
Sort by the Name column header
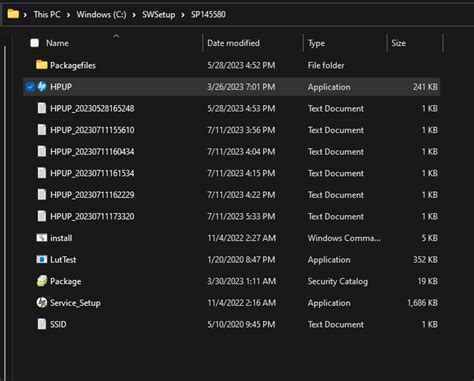pyautogui.click(x=57, y=43)
